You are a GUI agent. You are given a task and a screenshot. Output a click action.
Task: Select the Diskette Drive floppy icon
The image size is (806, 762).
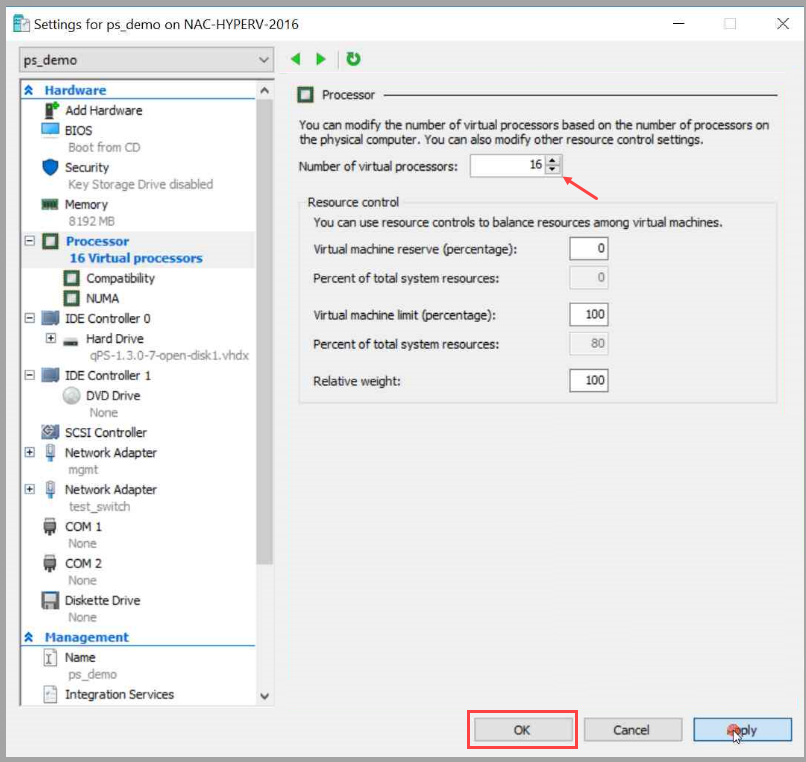tap(51, 600)
